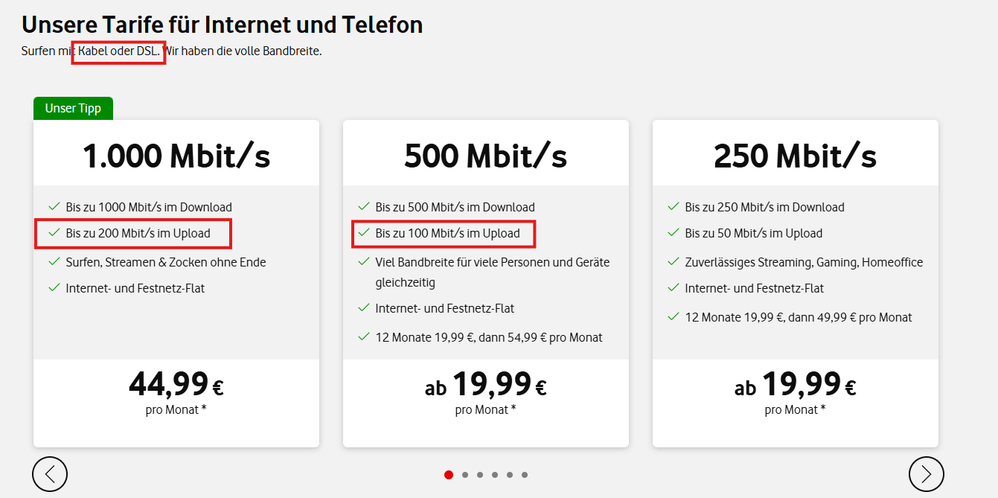Choose the 250 Mbit/s tariff heading

coord(795,156)
